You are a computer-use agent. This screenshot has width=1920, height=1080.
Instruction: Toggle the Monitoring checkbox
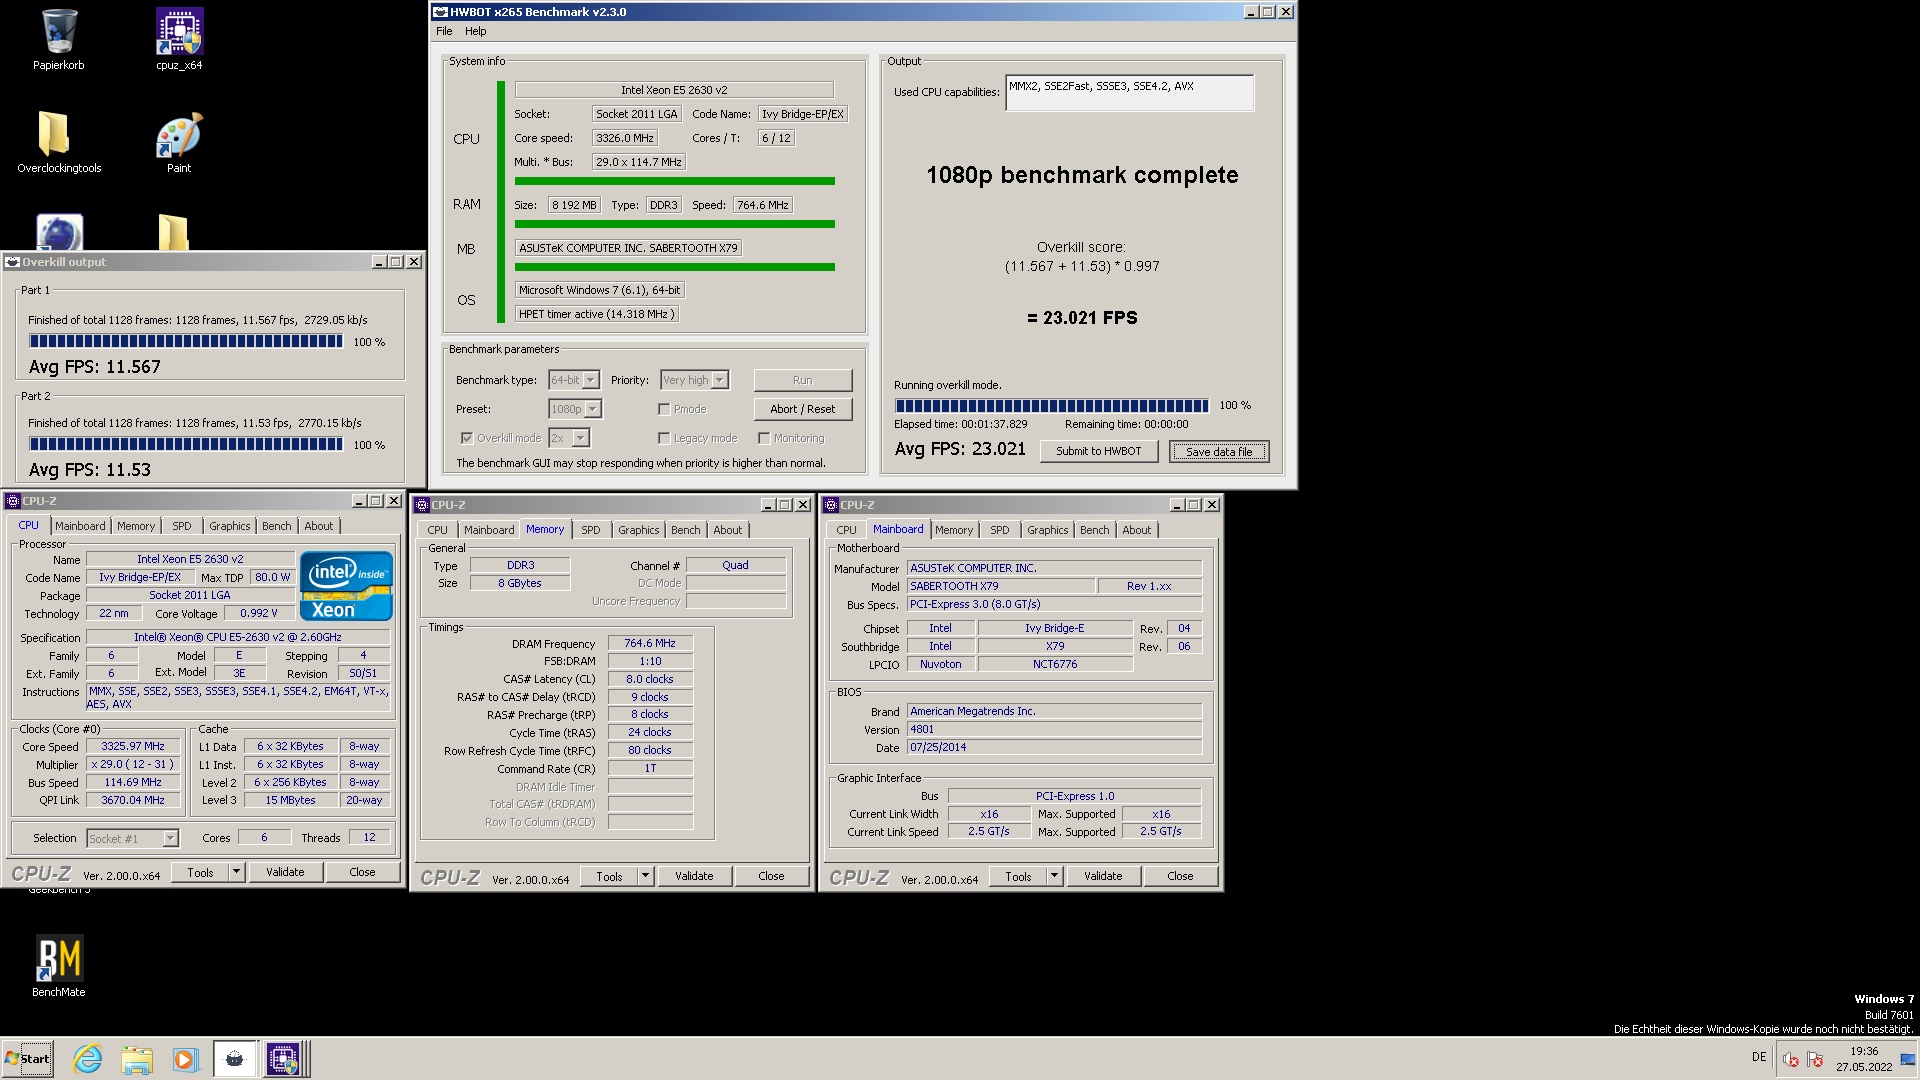pos(764,438)
